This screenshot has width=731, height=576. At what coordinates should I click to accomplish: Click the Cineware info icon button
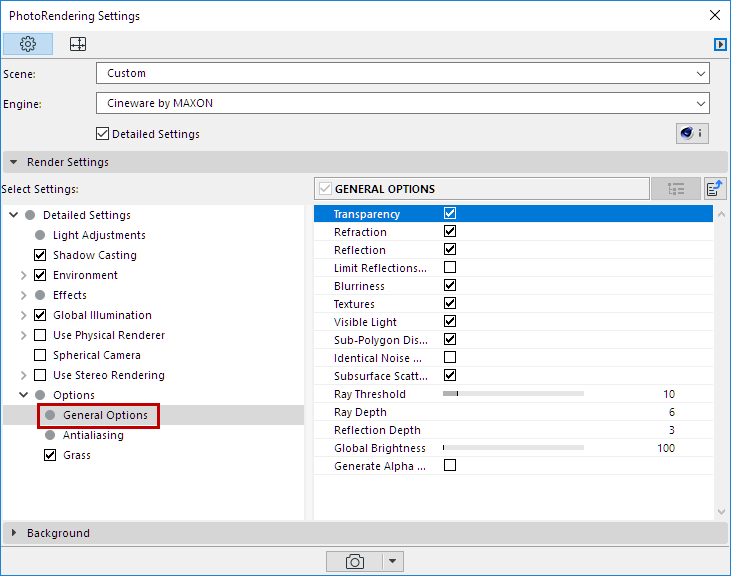pyautogui.click(x=692, y=133)
